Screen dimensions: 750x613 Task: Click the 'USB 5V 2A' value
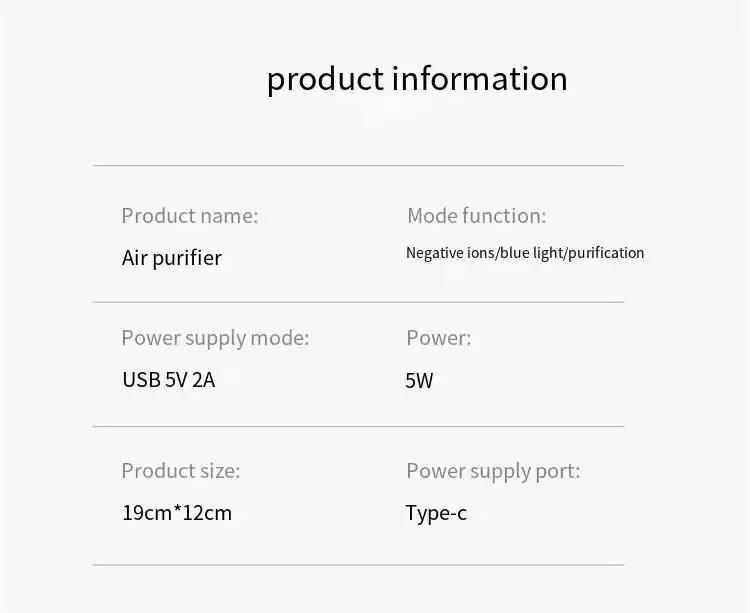click(168, 380)
